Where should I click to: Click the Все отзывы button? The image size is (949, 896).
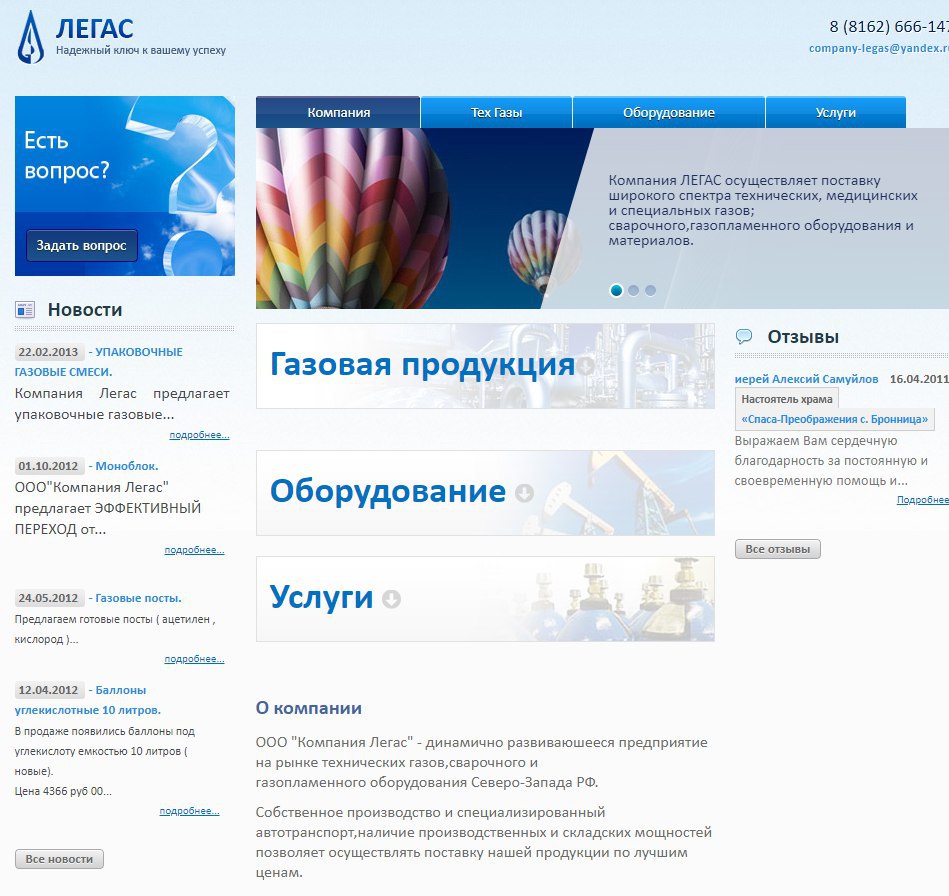(x=778, y=549)
